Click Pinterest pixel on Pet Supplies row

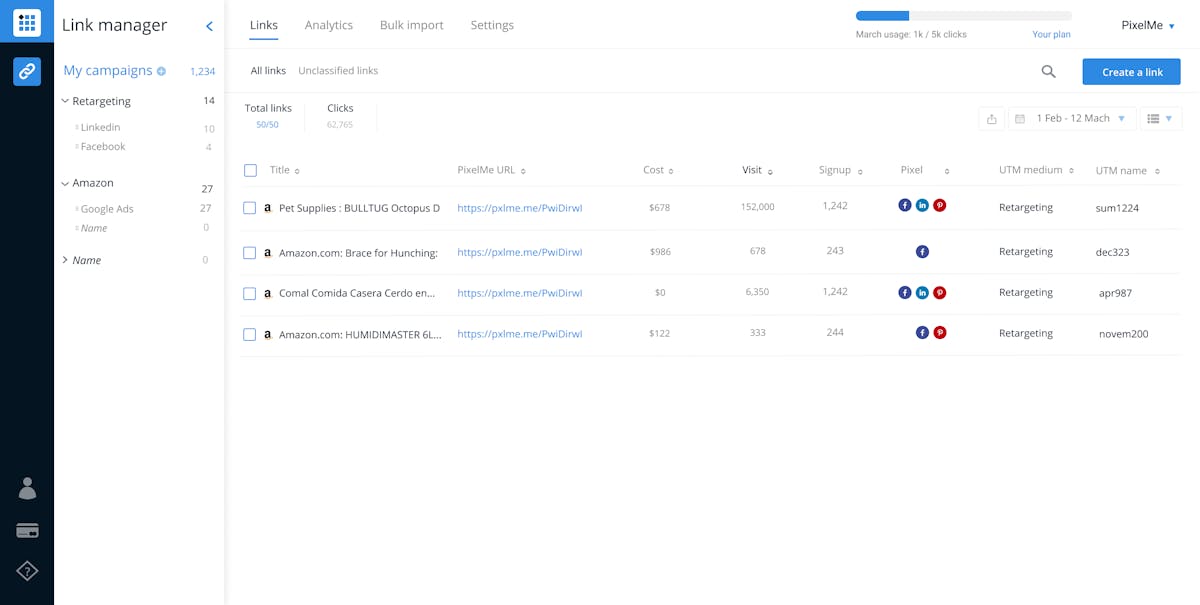[x=940, y=206]
